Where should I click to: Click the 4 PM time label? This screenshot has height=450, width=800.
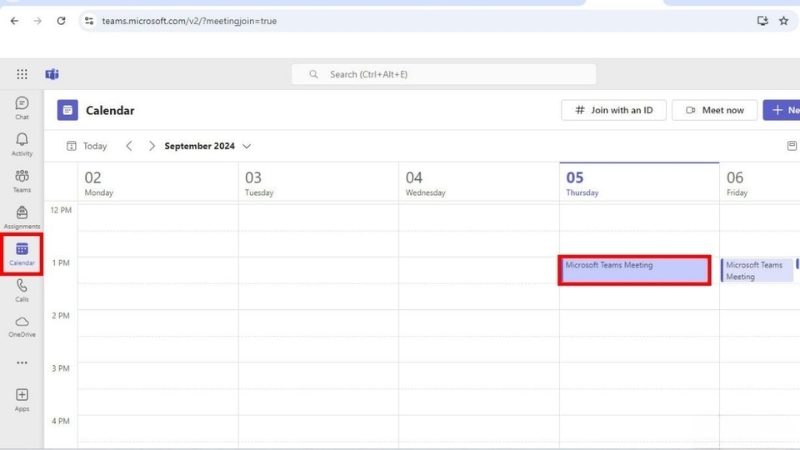pos(61,421)
